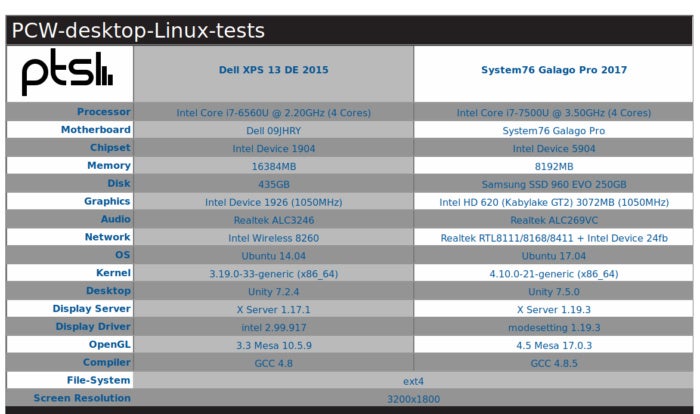Click the 435GB disk value
The height and width of the screenshot is (414, 700).
(274, 184)
